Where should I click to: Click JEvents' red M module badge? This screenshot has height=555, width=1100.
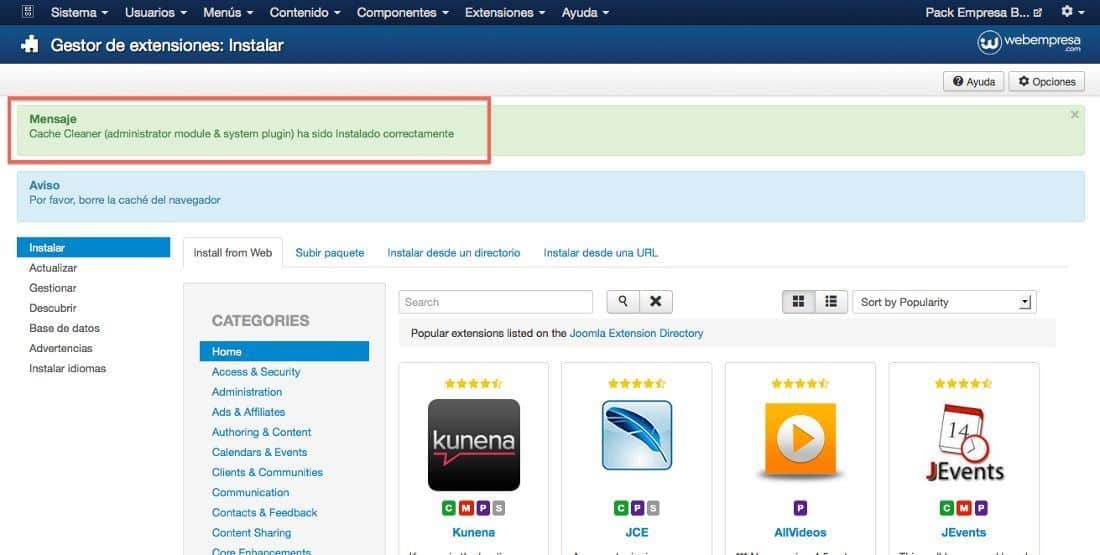(x=964, y=508)
